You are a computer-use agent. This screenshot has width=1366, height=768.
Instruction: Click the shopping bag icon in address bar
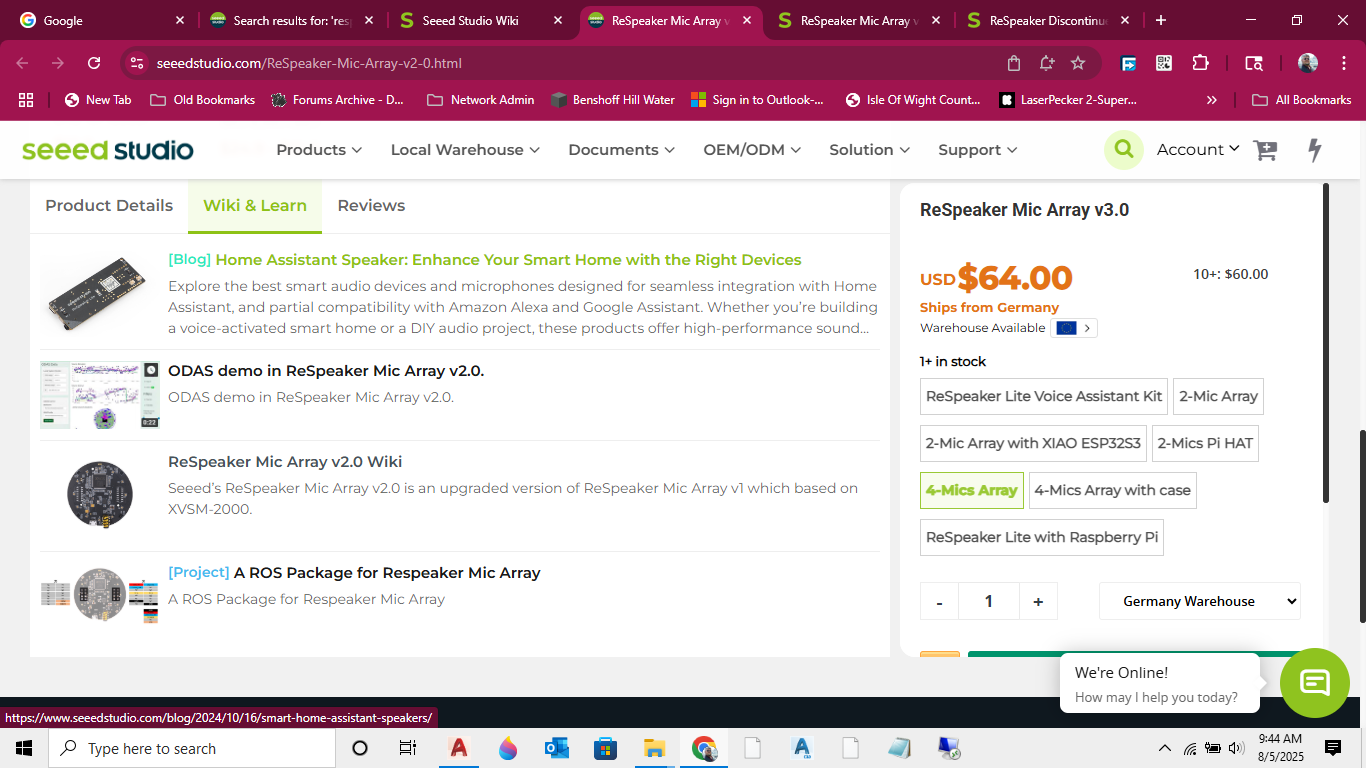tap(1014, 63)
